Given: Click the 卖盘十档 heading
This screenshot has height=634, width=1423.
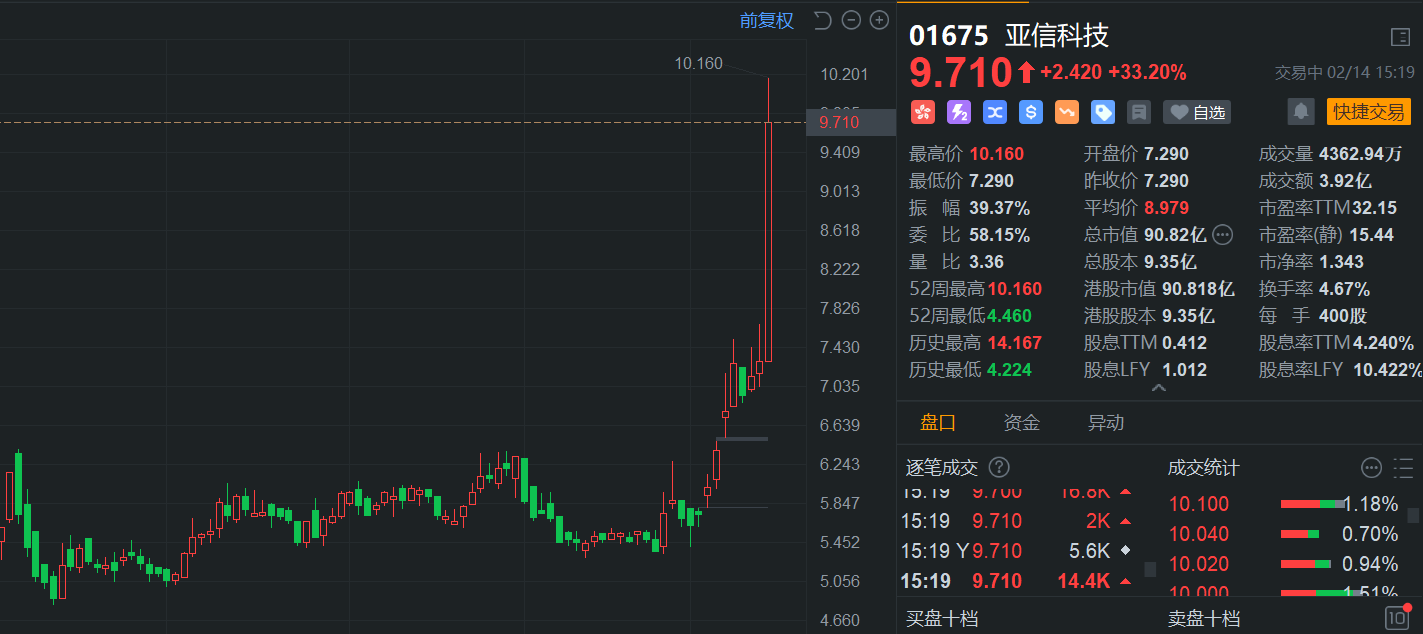Looking at the screenshot, I should pos(1204,618).
